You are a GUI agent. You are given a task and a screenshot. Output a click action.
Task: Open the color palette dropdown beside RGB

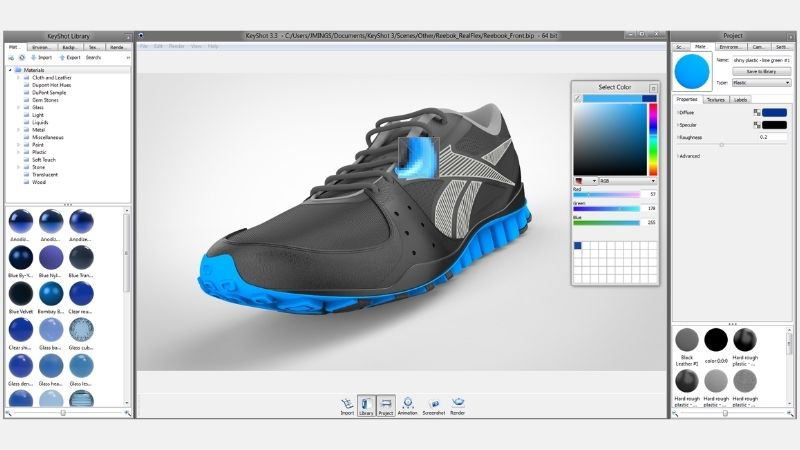point(585,181)
